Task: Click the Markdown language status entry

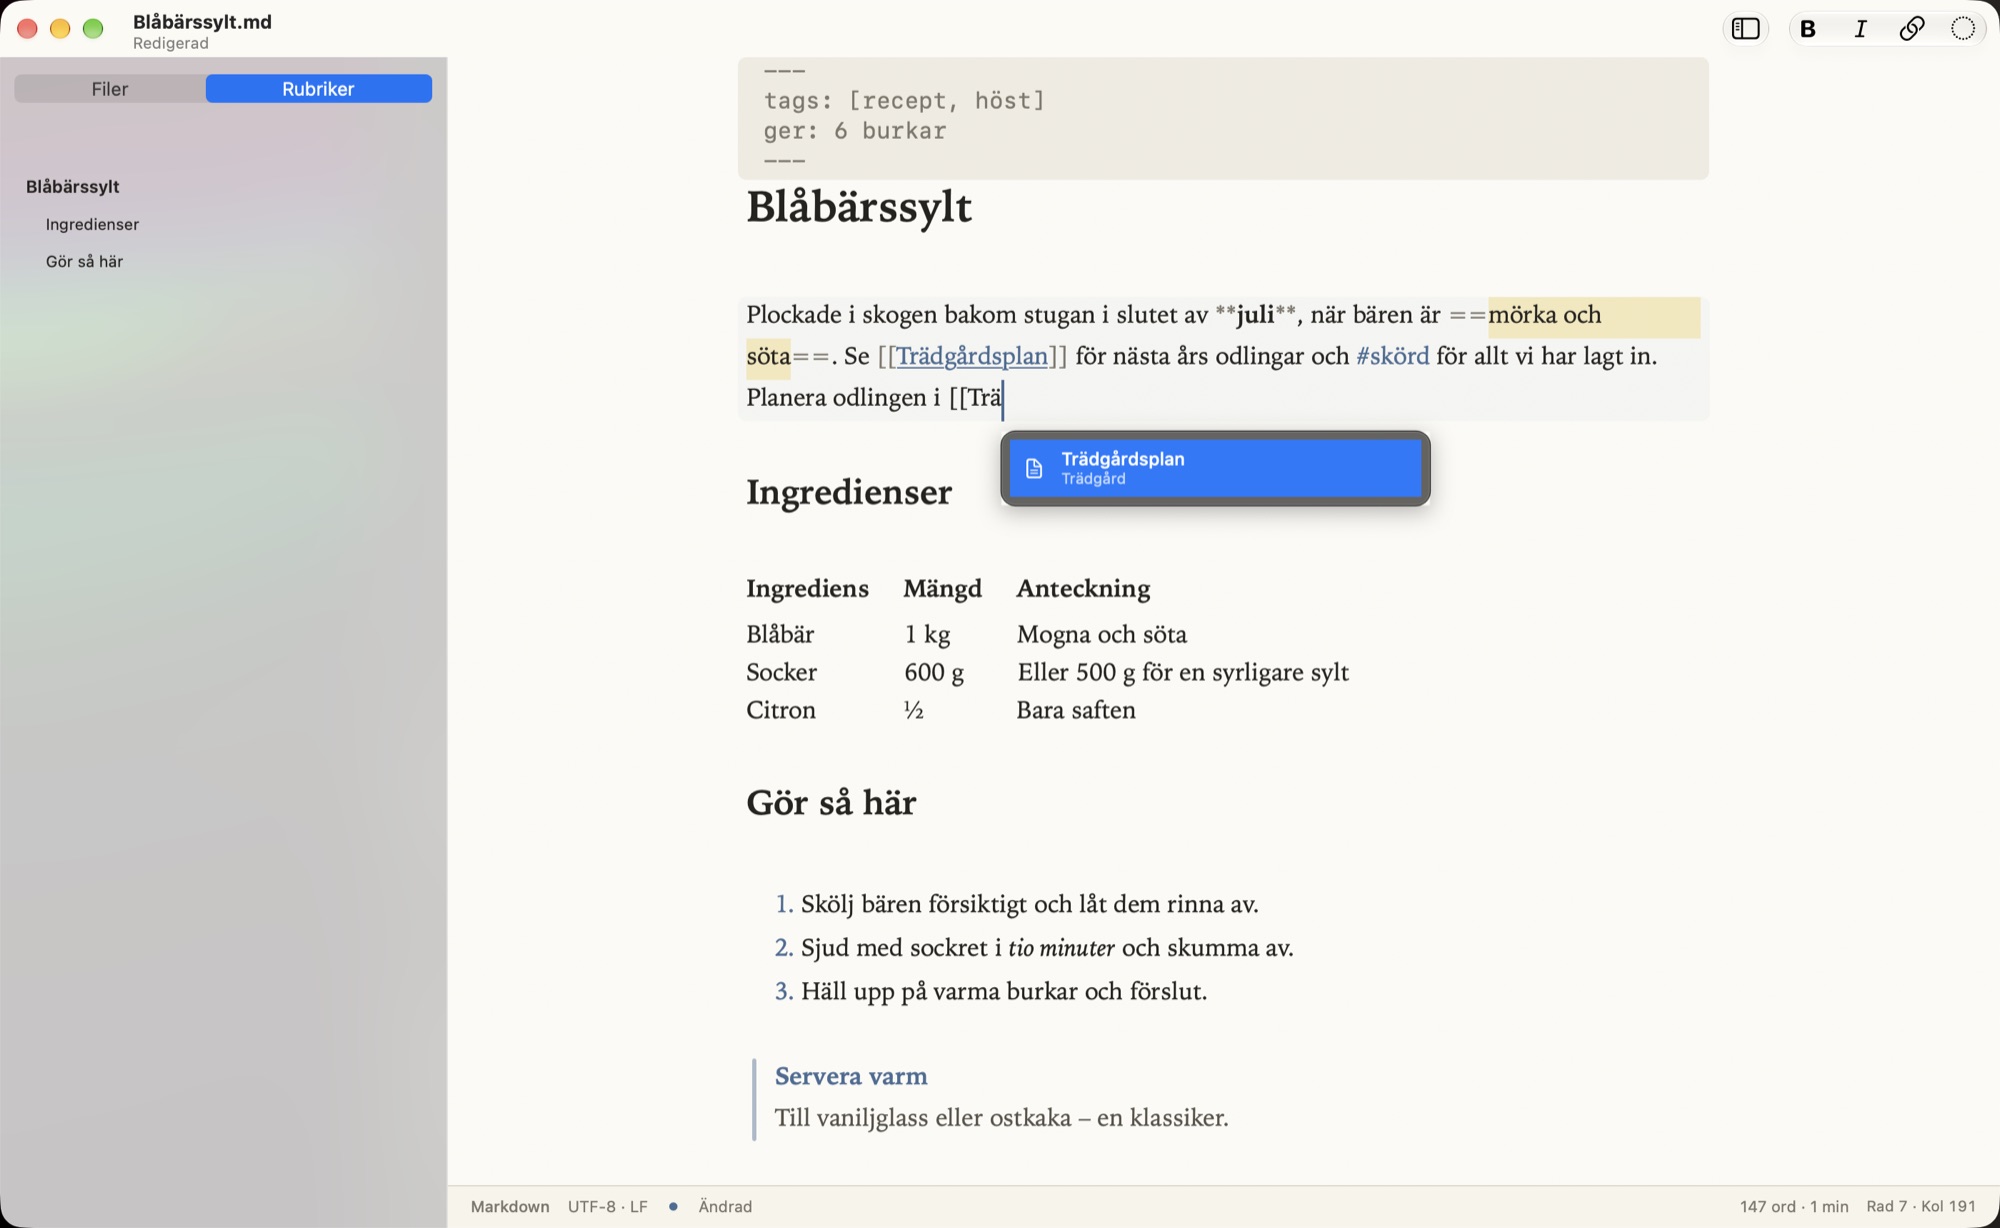Action: coord(510,1206)
